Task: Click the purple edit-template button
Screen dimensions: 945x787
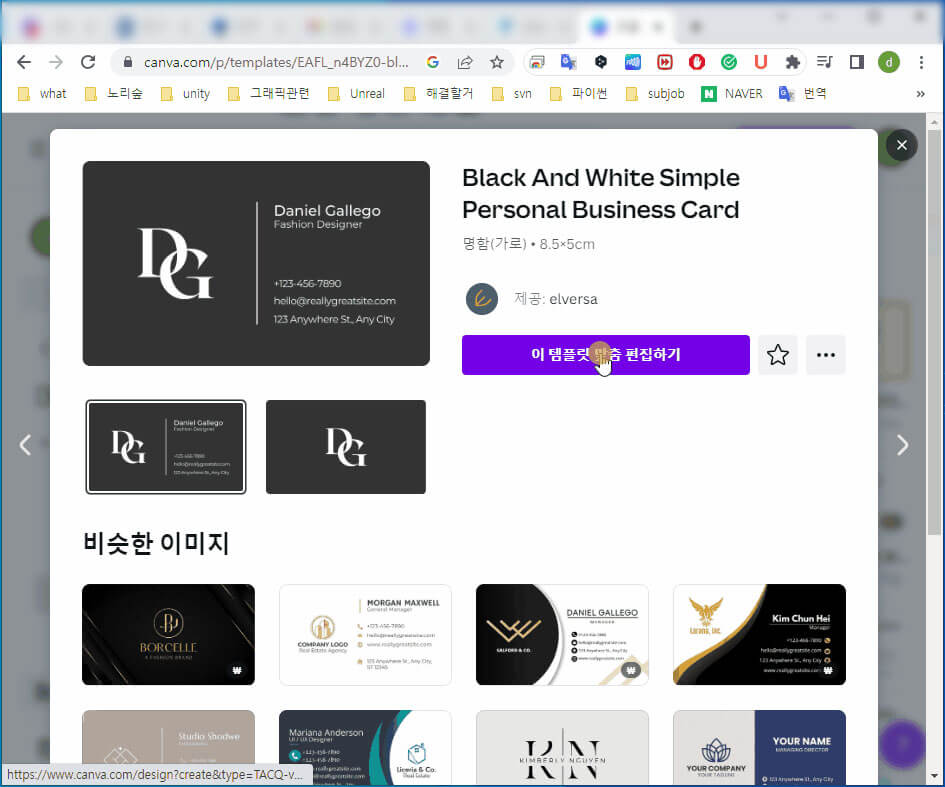Action: [606, 355]
